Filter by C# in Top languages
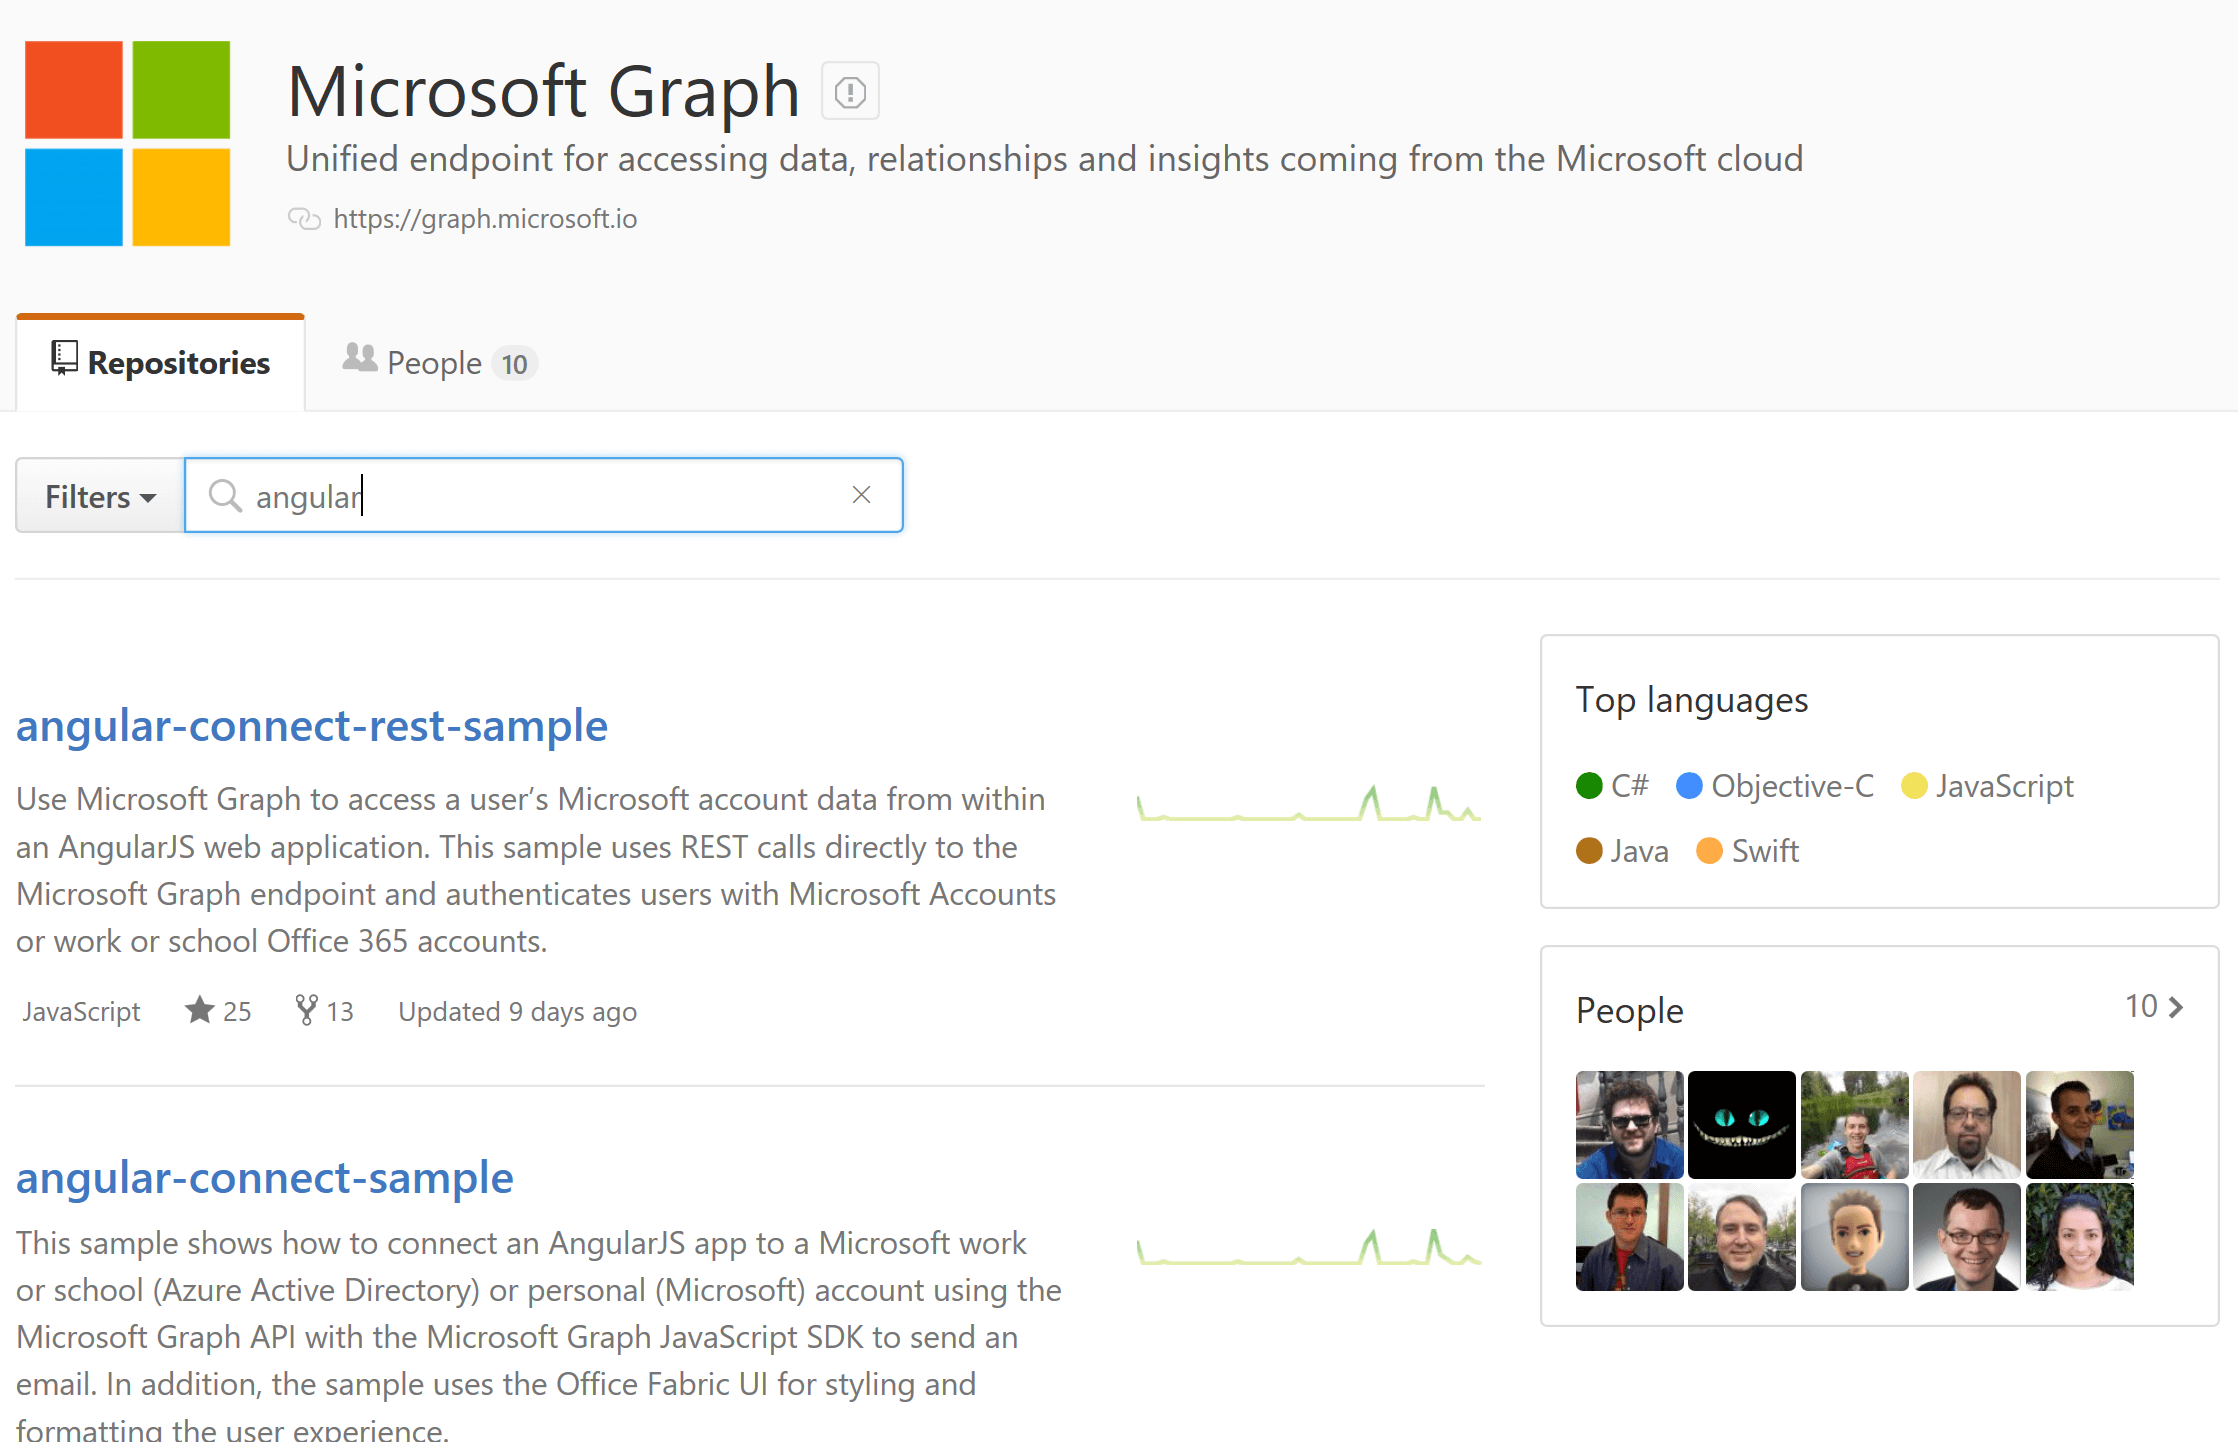 [1612, 786]
